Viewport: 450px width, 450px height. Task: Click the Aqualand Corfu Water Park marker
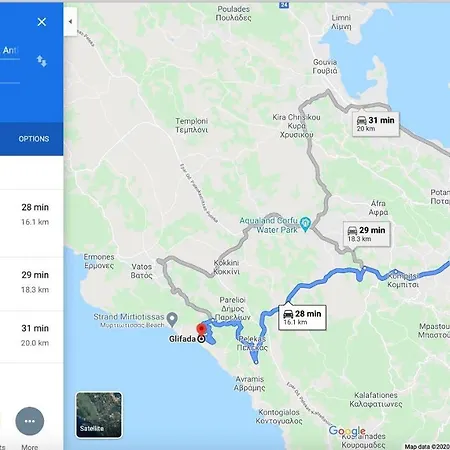point(305,224)
